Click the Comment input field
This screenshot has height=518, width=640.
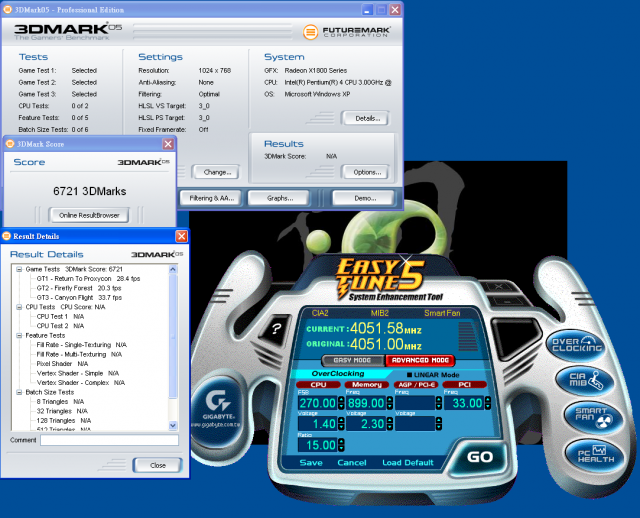[x=109, y=440]
